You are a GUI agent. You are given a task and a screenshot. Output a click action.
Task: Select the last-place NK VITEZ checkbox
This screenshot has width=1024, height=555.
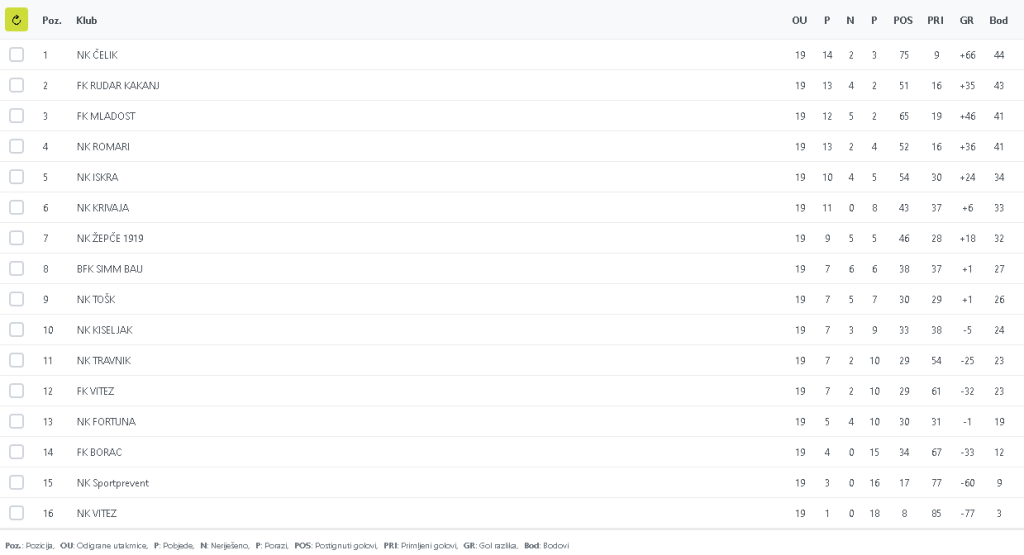coord(16,513)
